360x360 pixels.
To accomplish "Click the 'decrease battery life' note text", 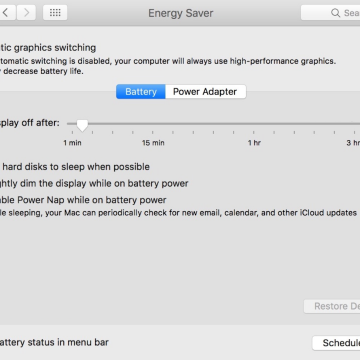I will (43, 71).
